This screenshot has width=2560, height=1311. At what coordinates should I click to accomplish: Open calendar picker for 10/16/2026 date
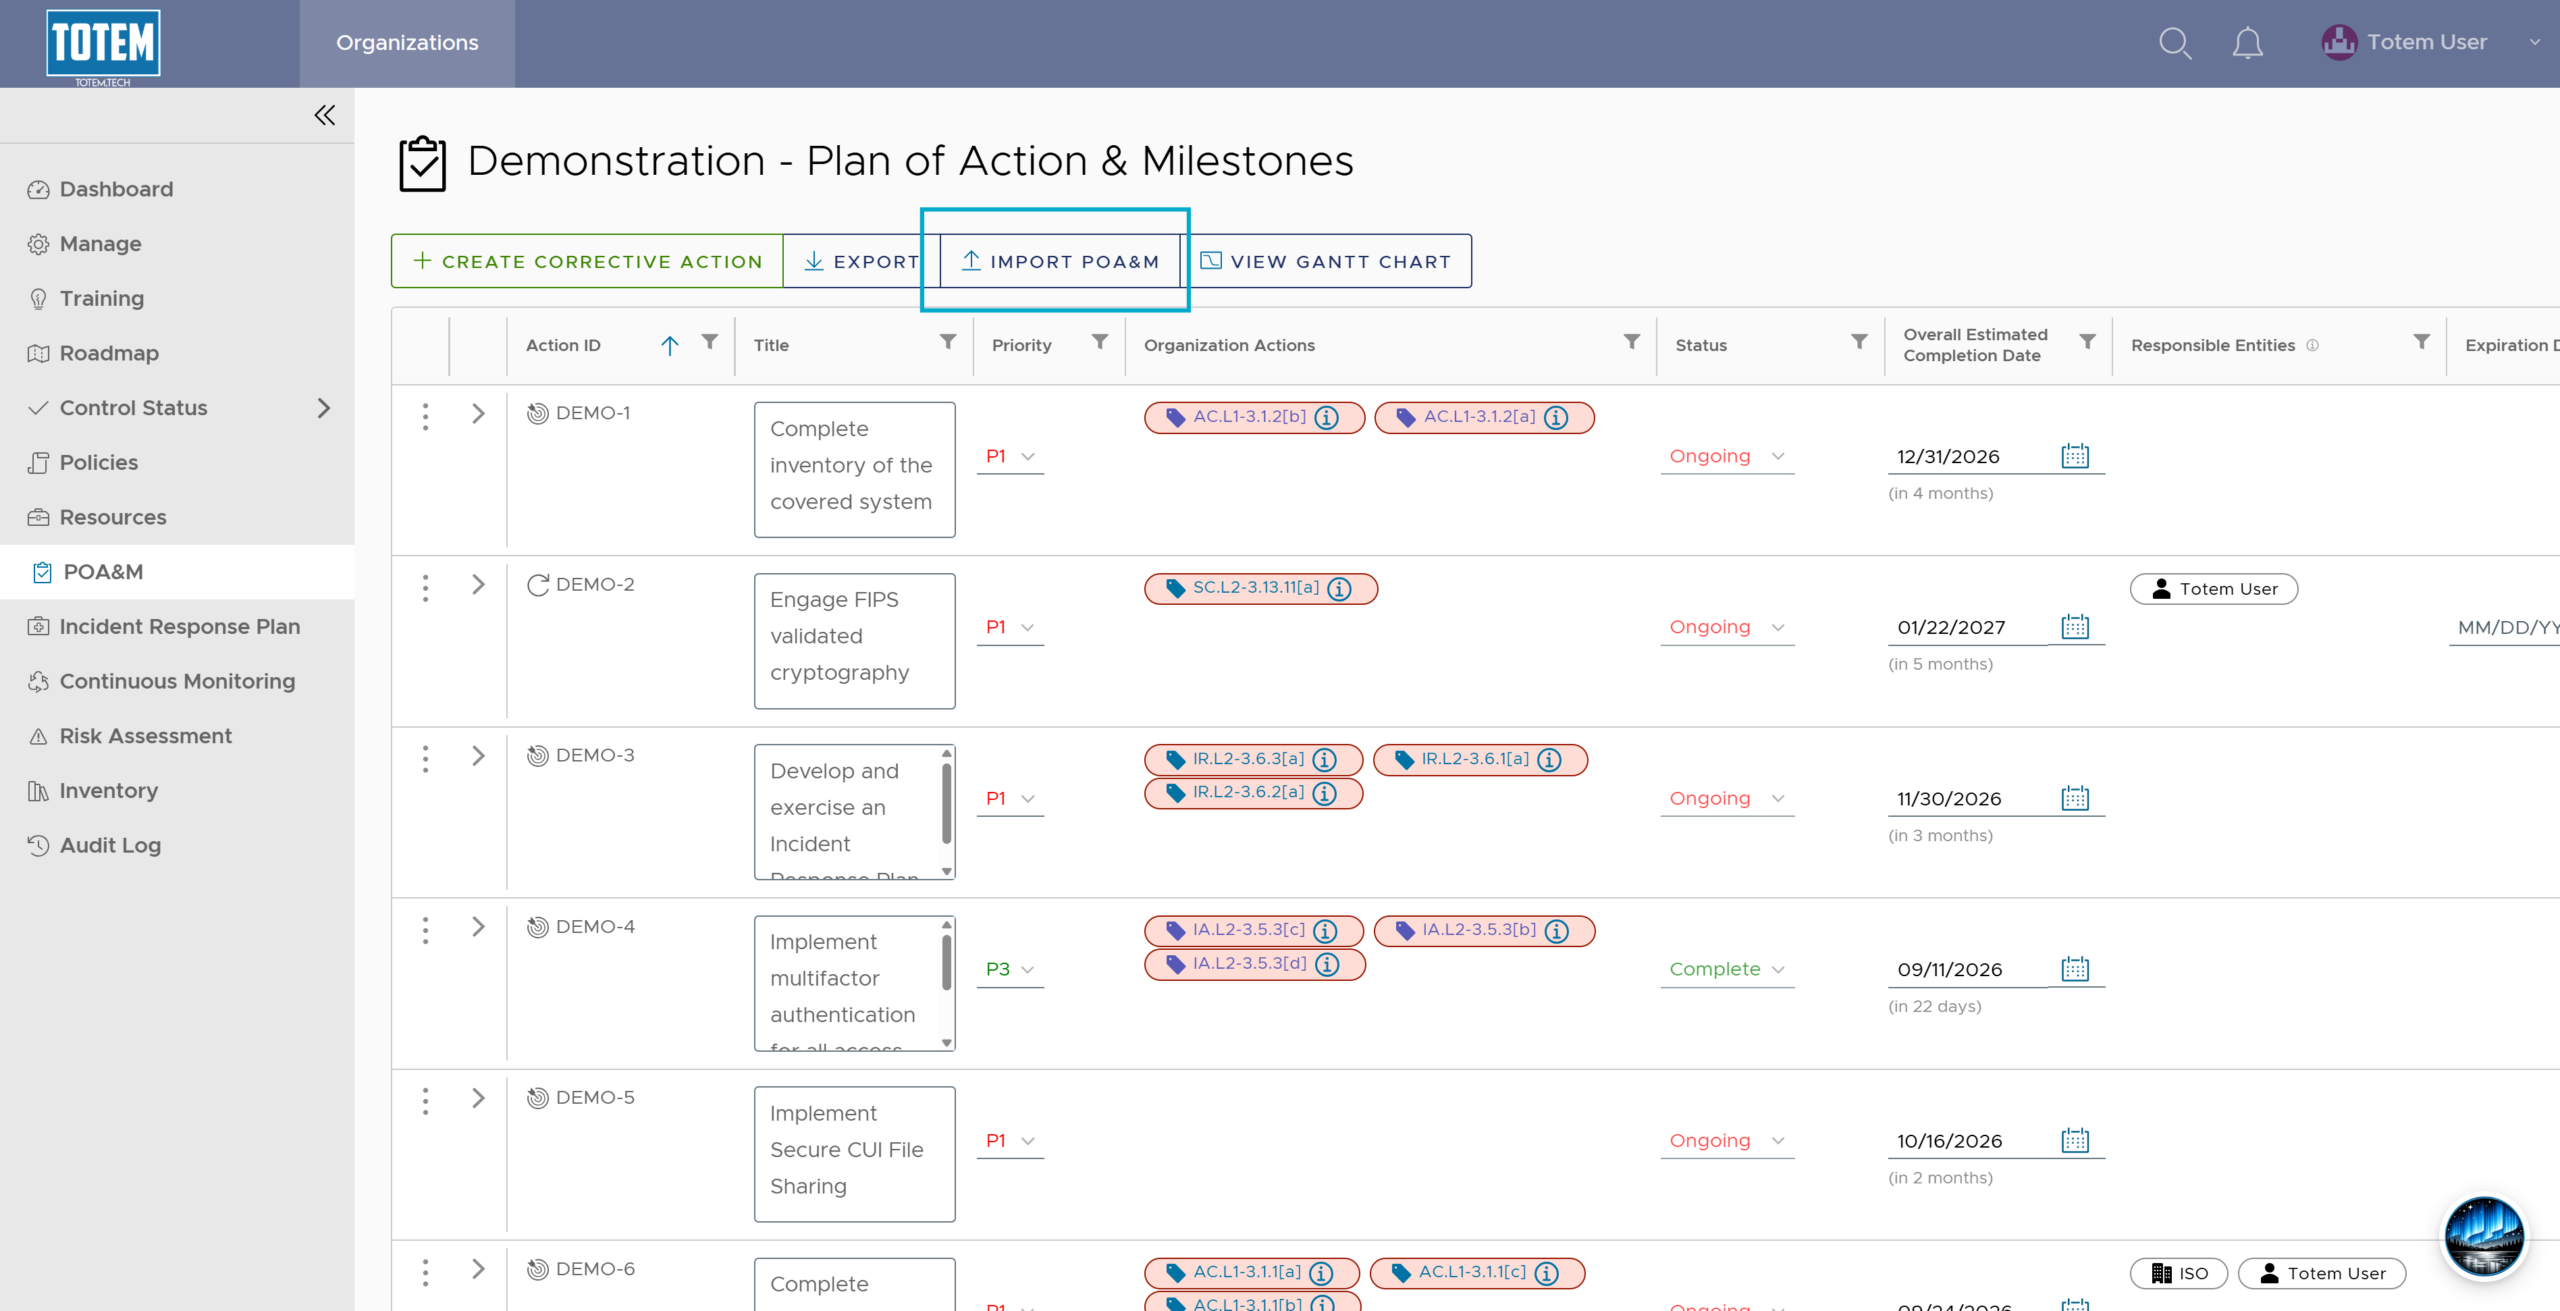click(x=2075, y=1140)
